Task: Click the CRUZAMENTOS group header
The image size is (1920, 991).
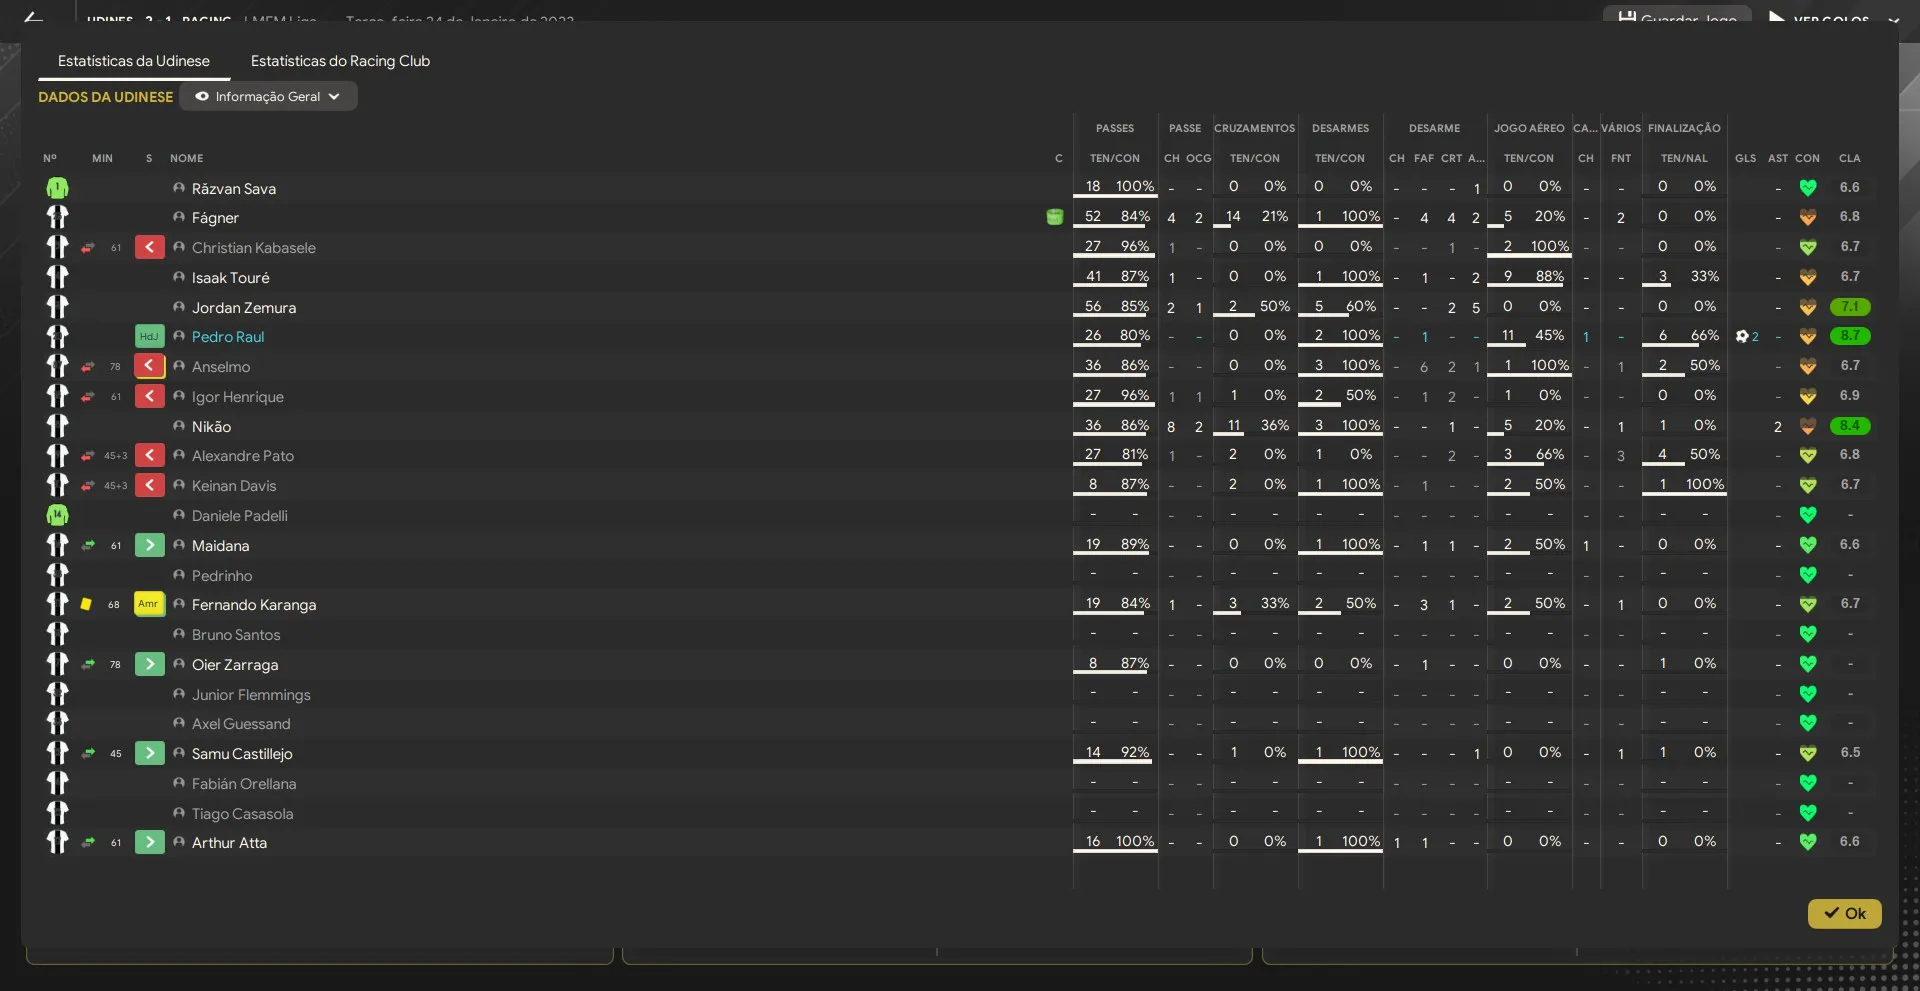Action: tap(1254, 128)
